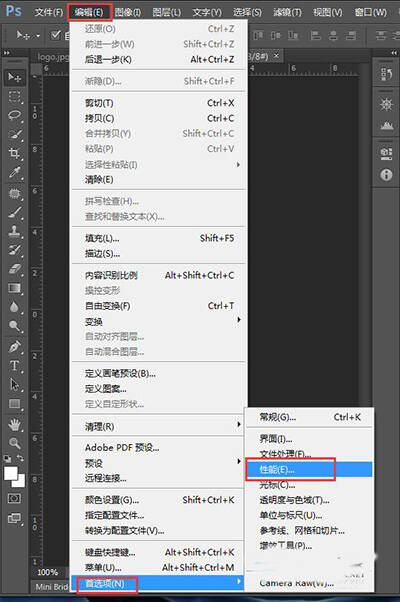Open the Info panel icon
Image resolution: width=400 pixels, height=602 pixels.
point(386,175)
